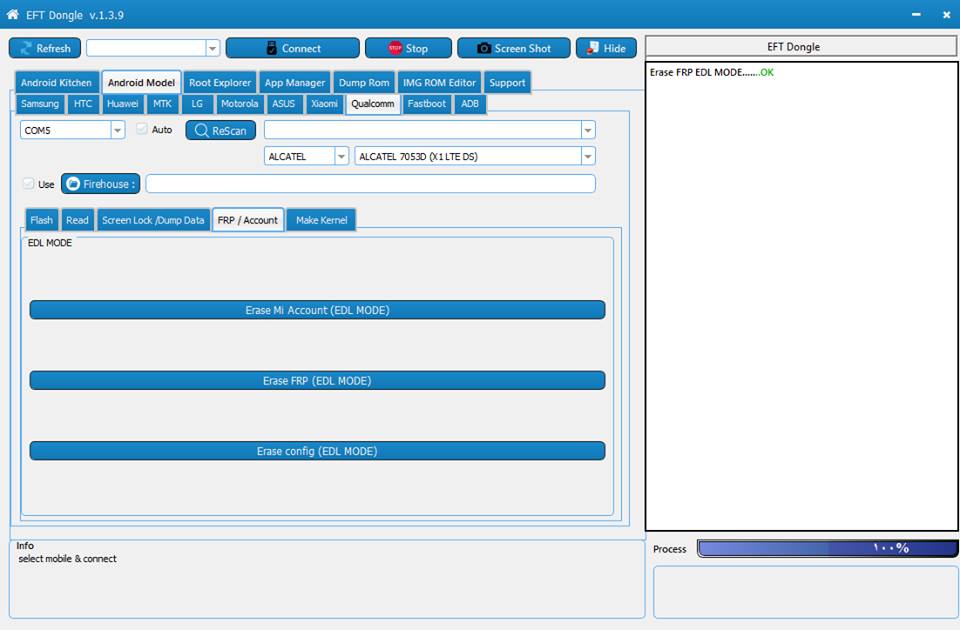The image size is (960, 630).
Task: Click the EFT Dongle log header
Action: coord(802,47)
